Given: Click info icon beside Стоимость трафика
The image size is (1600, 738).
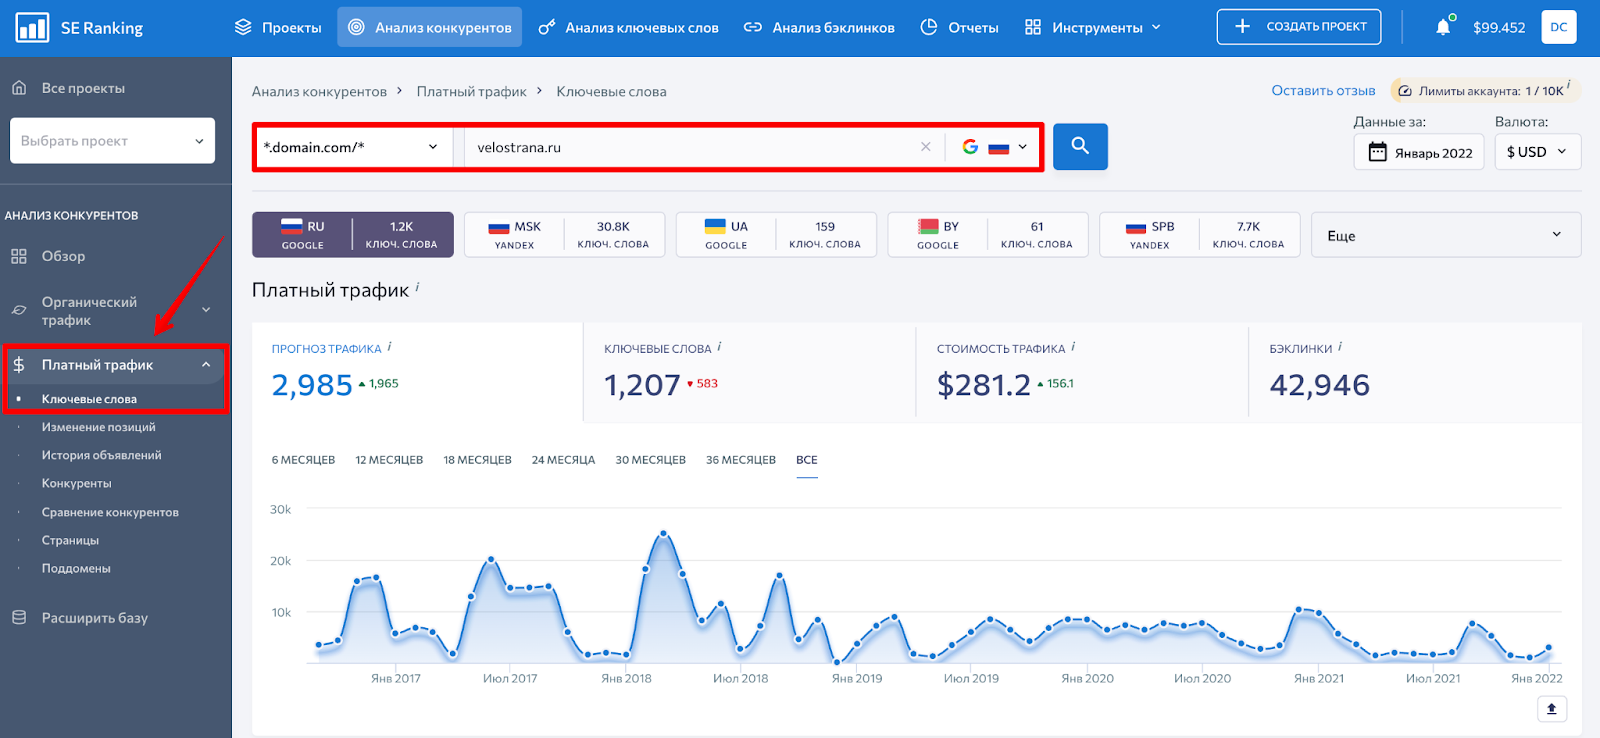Looking at the screenshot, I should 1073,346.
